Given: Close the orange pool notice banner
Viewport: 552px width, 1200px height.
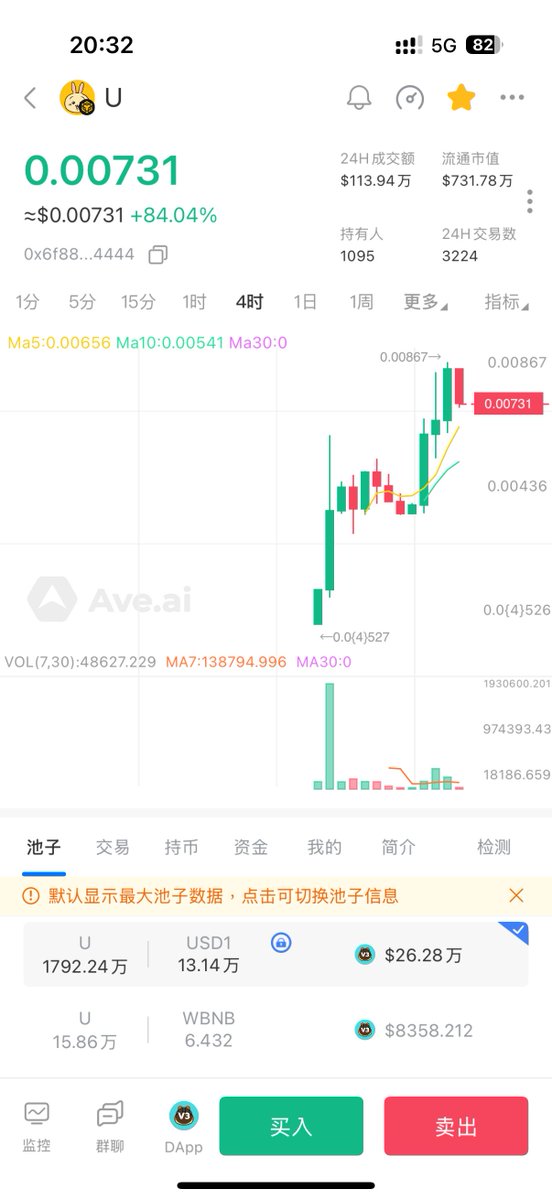Looking at the screenshot, I should click(x=516, y=895).
